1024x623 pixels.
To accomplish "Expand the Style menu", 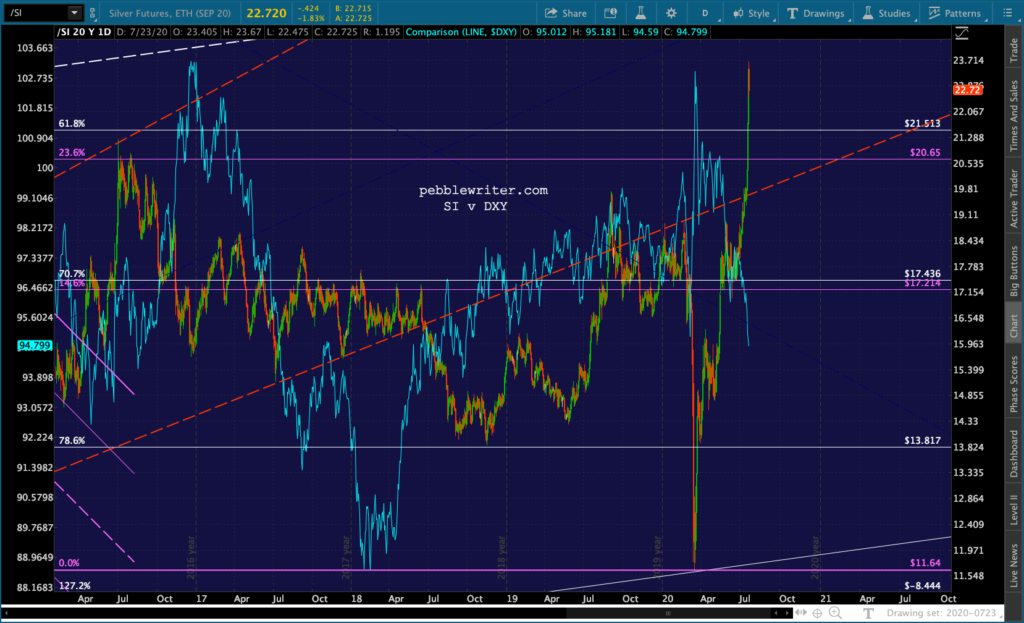I will pyautogui.click(x=752, y=13).
